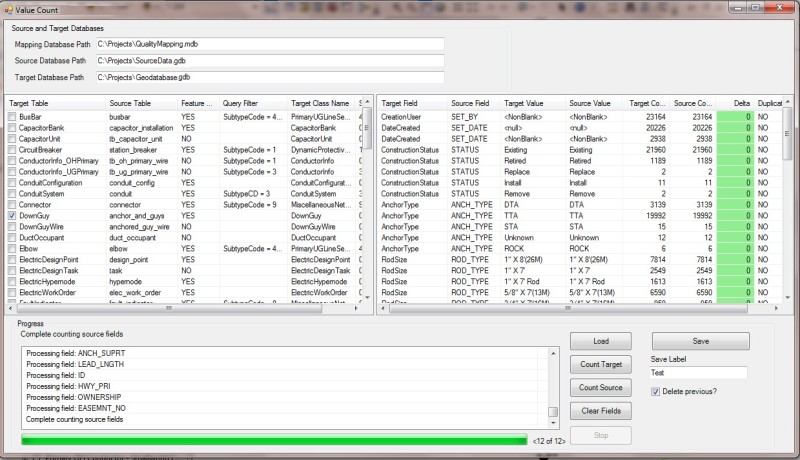This screenshot has width=800, height=460.
Task: Sort by the Delta column header
Action: 740,103
